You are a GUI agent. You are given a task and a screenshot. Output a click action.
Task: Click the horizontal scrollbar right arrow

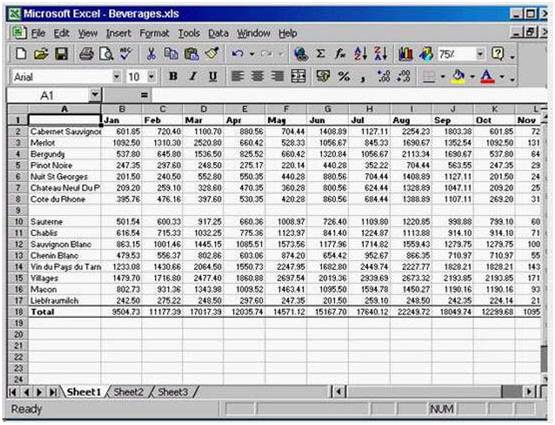(x=529, y=392)
